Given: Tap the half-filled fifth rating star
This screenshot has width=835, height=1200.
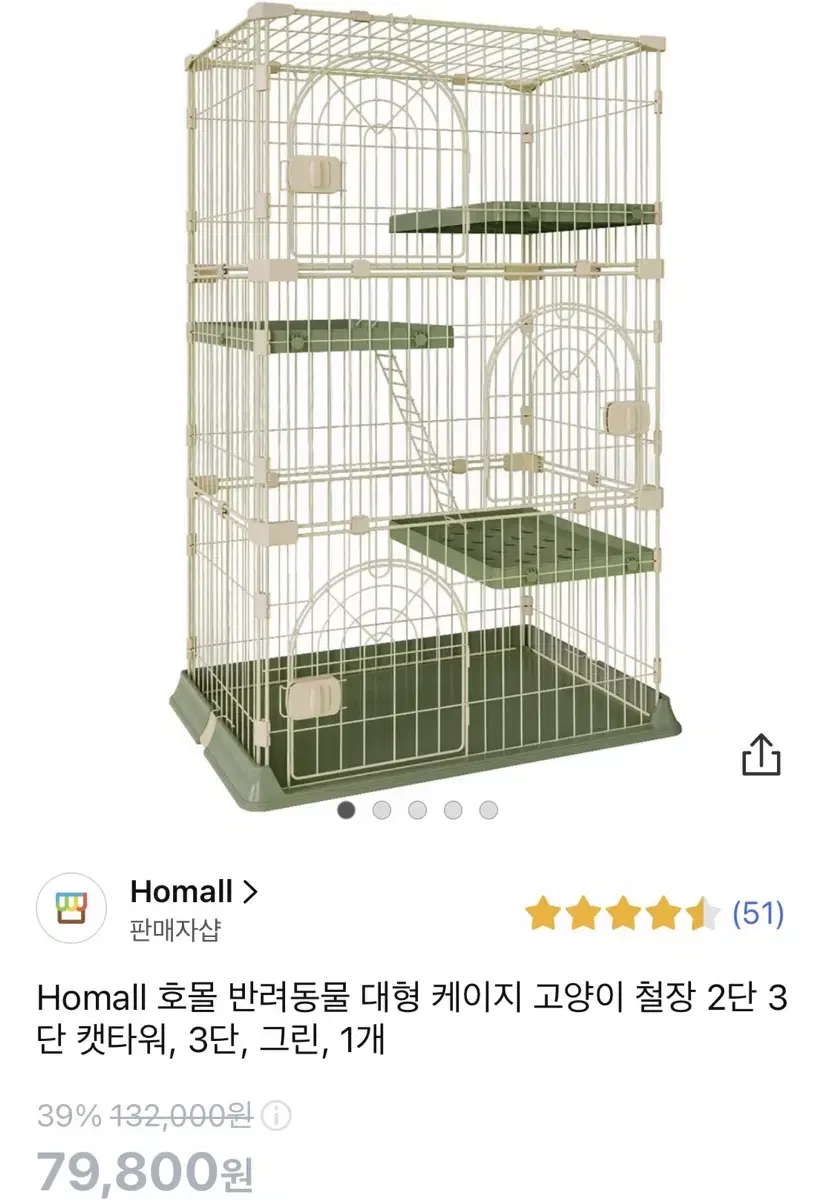Looking at the screenshot, I should 703,913.
